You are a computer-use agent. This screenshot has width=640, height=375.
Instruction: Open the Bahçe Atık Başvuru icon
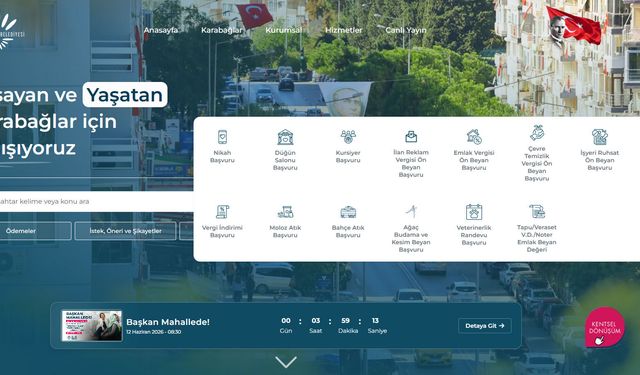pos(348,212)
